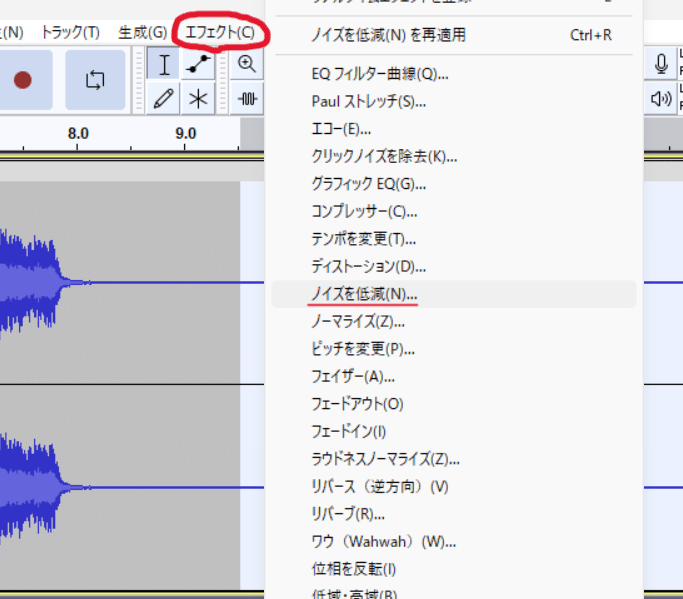Choose EQ フィルター曲線(Q)... effect
The image size is (683, 599).
click(453, 74)
